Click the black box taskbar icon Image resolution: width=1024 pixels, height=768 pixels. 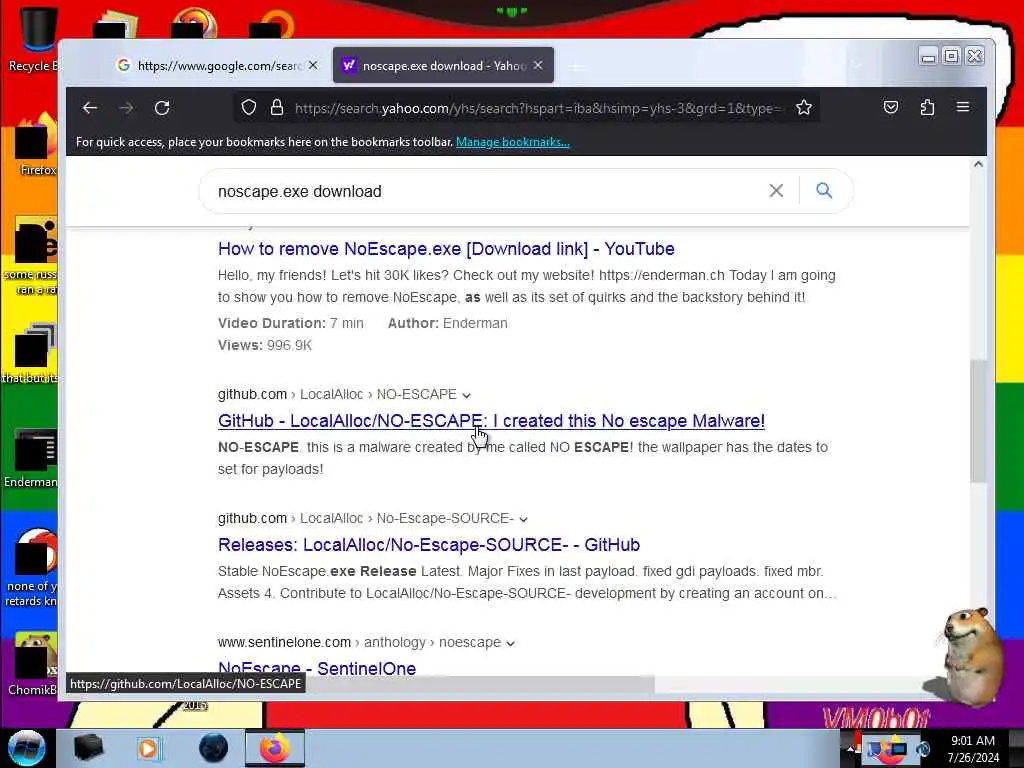[88, 748]
